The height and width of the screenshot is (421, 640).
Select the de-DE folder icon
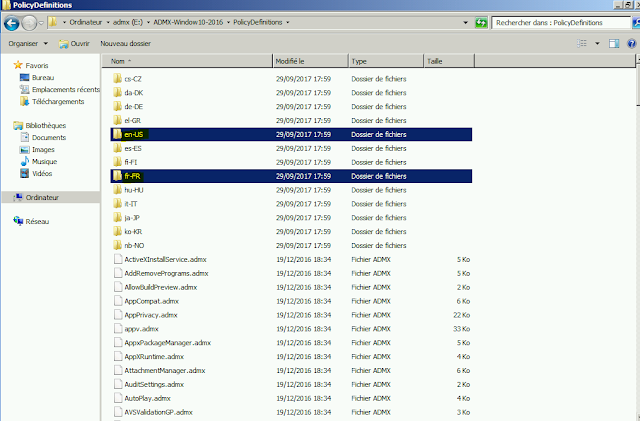118,106
